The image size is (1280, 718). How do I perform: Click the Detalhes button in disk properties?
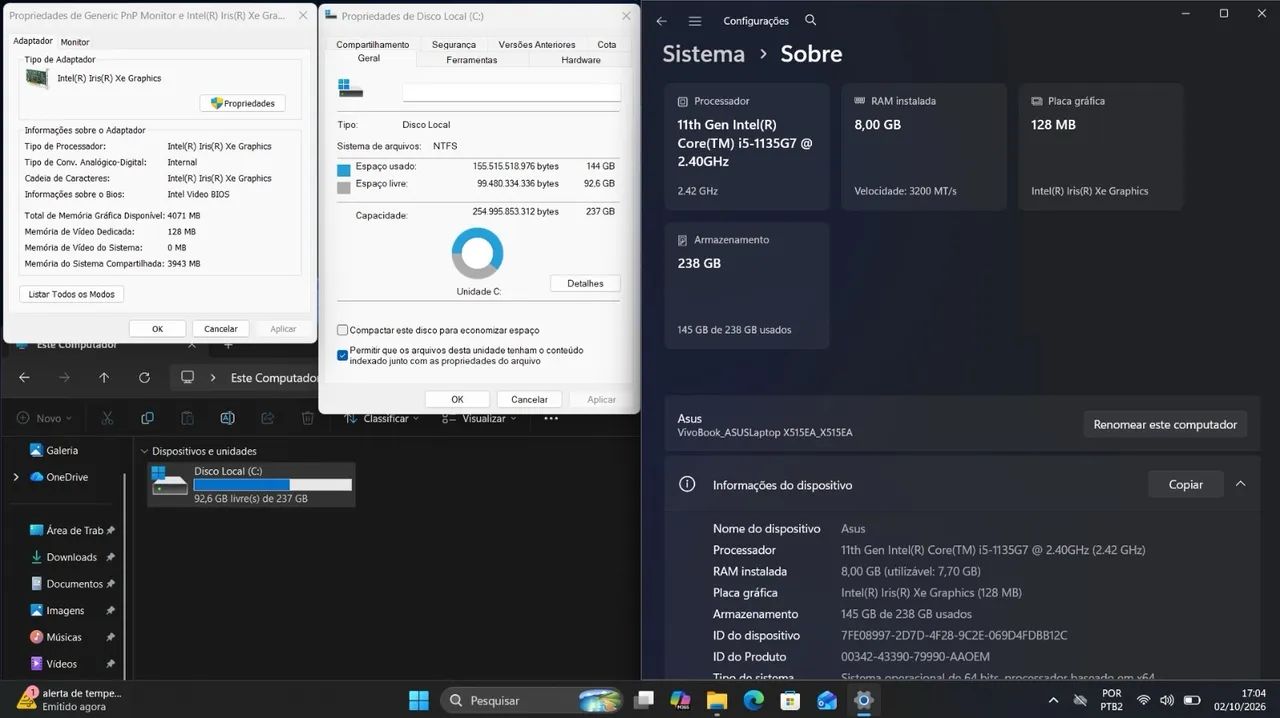(x=585, y=283)
